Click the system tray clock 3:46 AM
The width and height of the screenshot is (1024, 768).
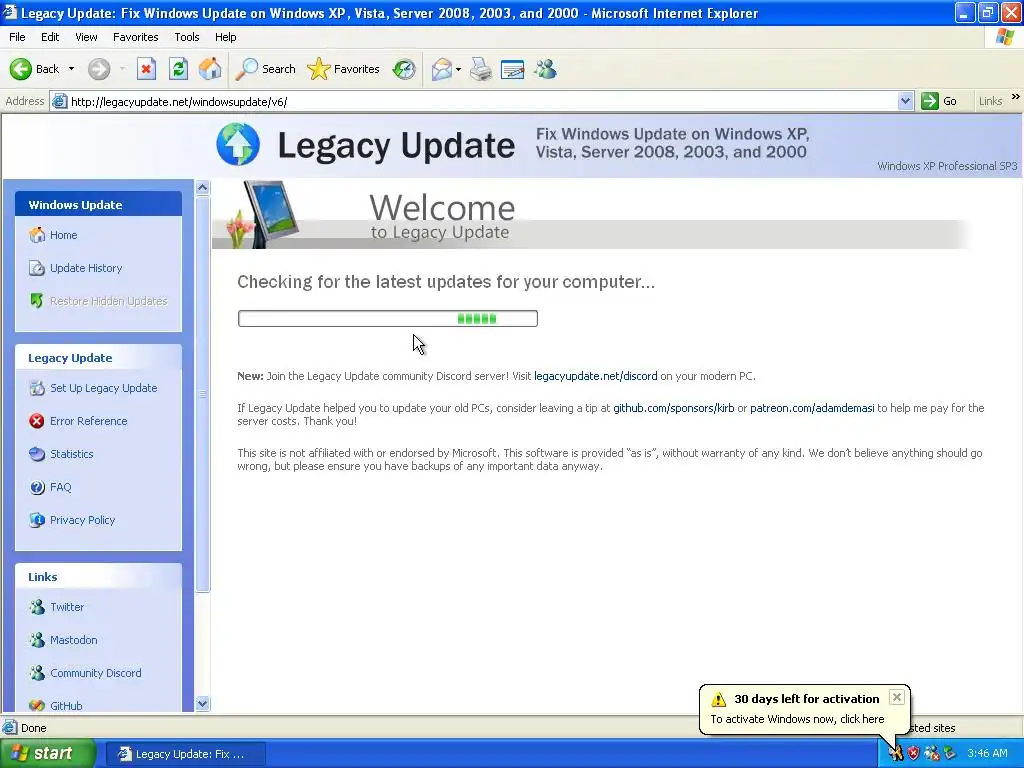tap(987, 754)
